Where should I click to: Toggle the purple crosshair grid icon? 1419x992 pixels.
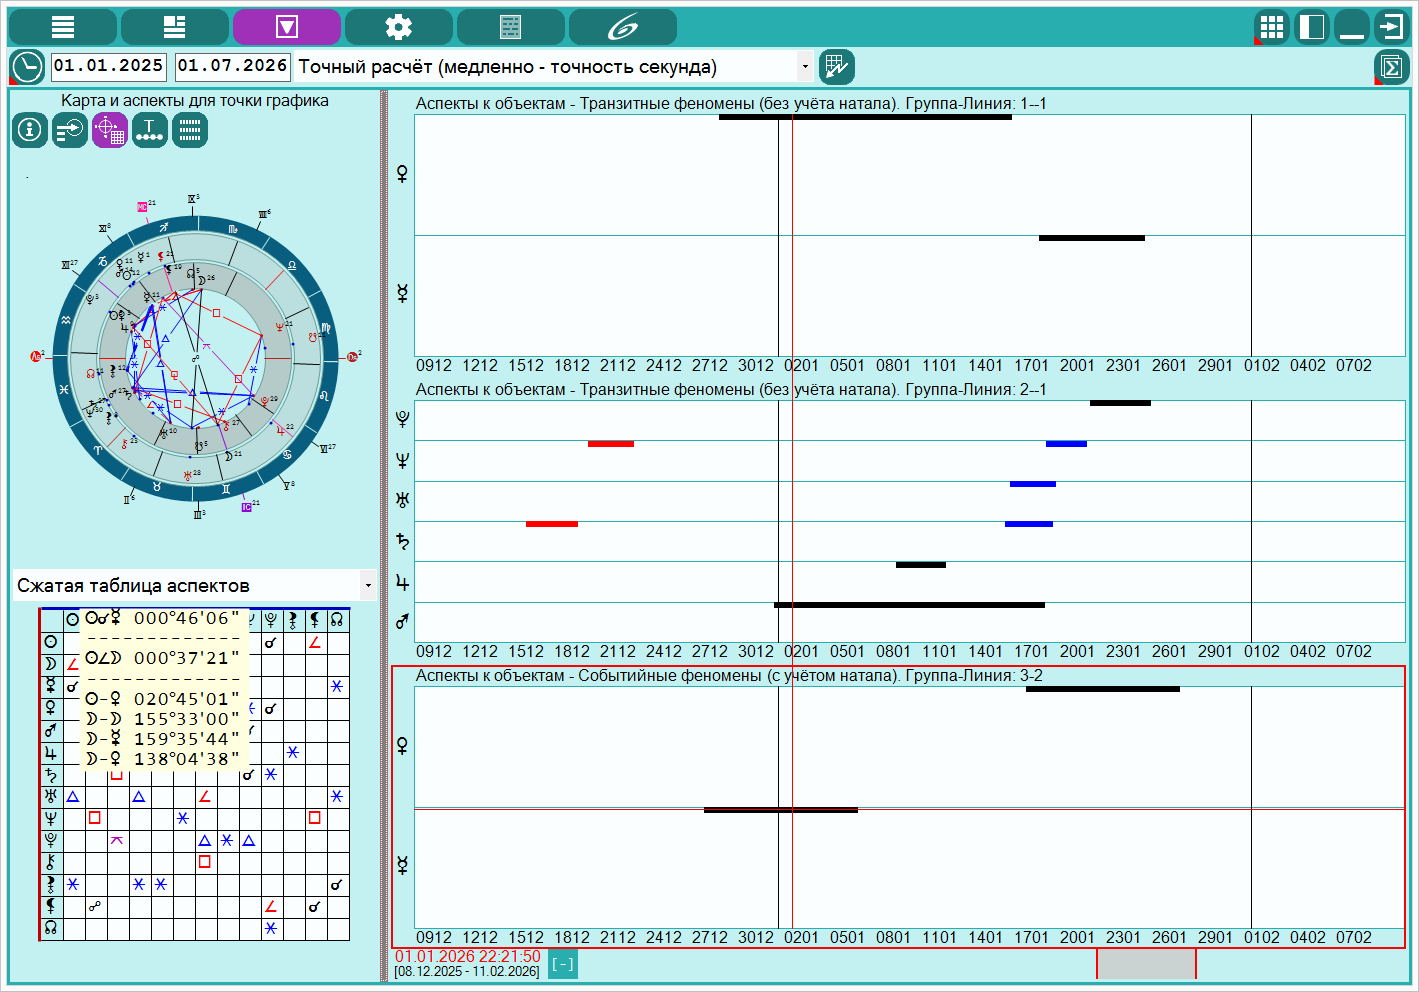110,130
